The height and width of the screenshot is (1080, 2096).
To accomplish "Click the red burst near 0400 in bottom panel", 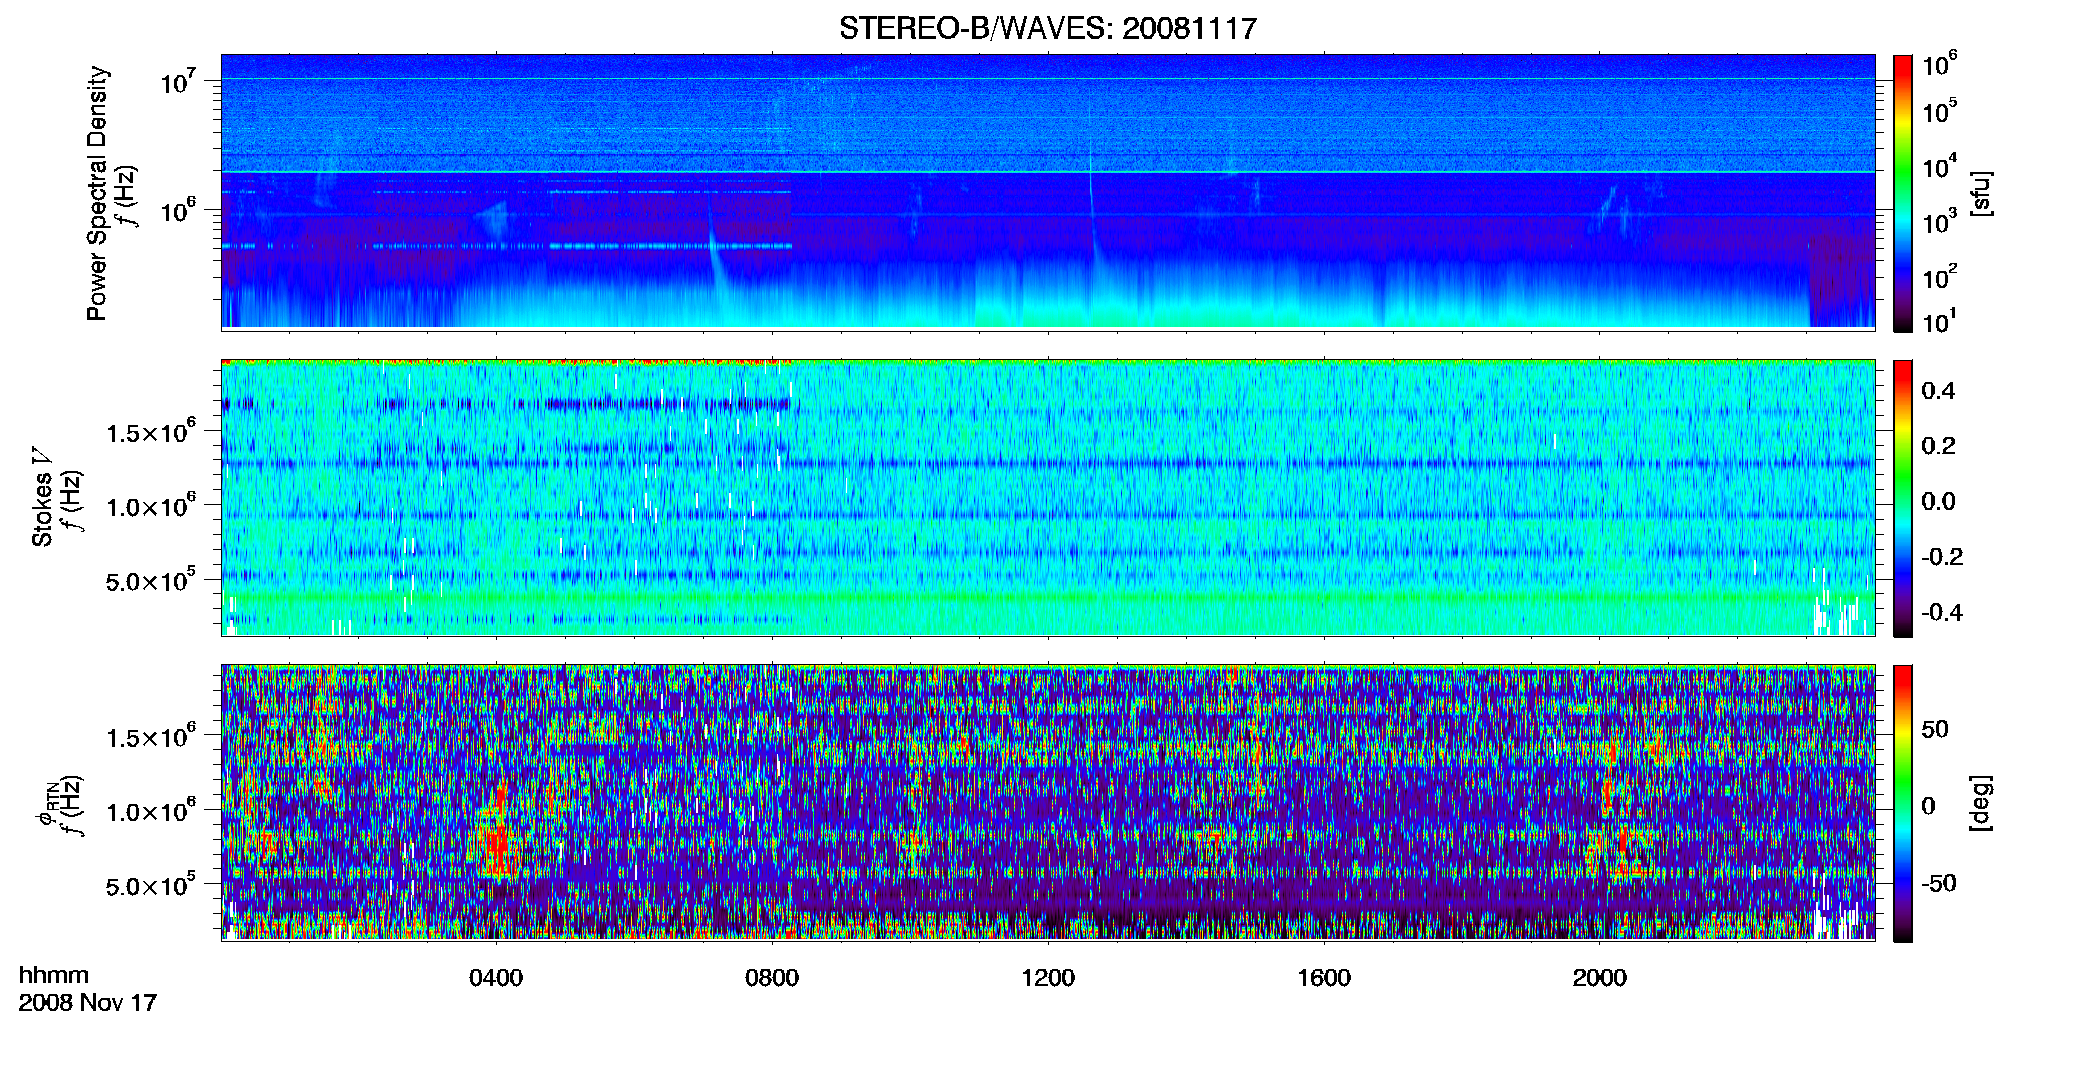I will coord(499,832).
